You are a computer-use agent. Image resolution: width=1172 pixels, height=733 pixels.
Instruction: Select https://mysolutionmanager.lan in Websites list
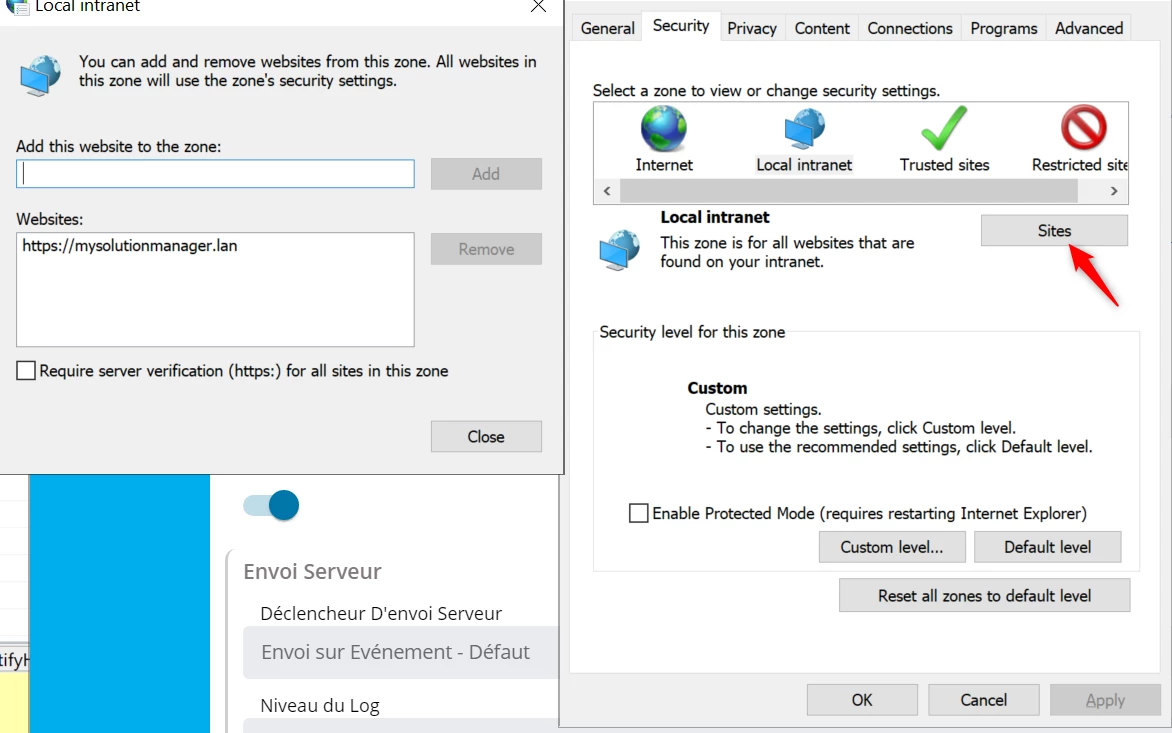(x=129, y=246)
